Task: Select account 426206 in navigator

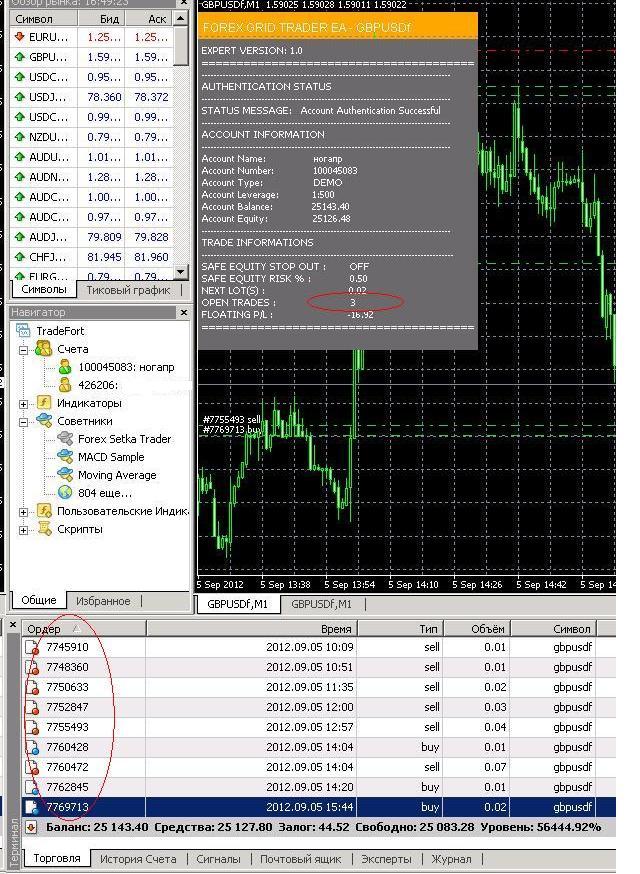Action: [98, 385]
